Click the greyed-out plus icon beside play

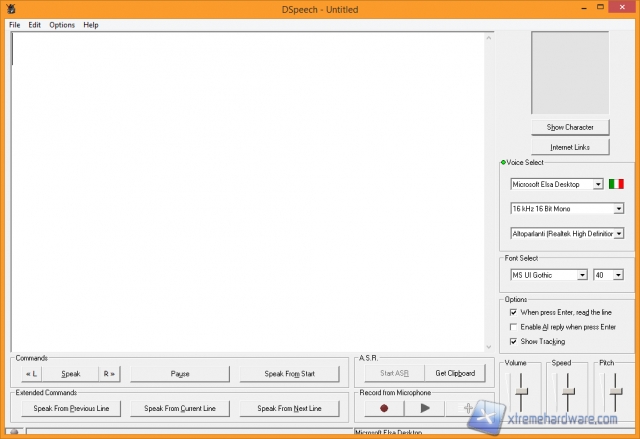467,408
